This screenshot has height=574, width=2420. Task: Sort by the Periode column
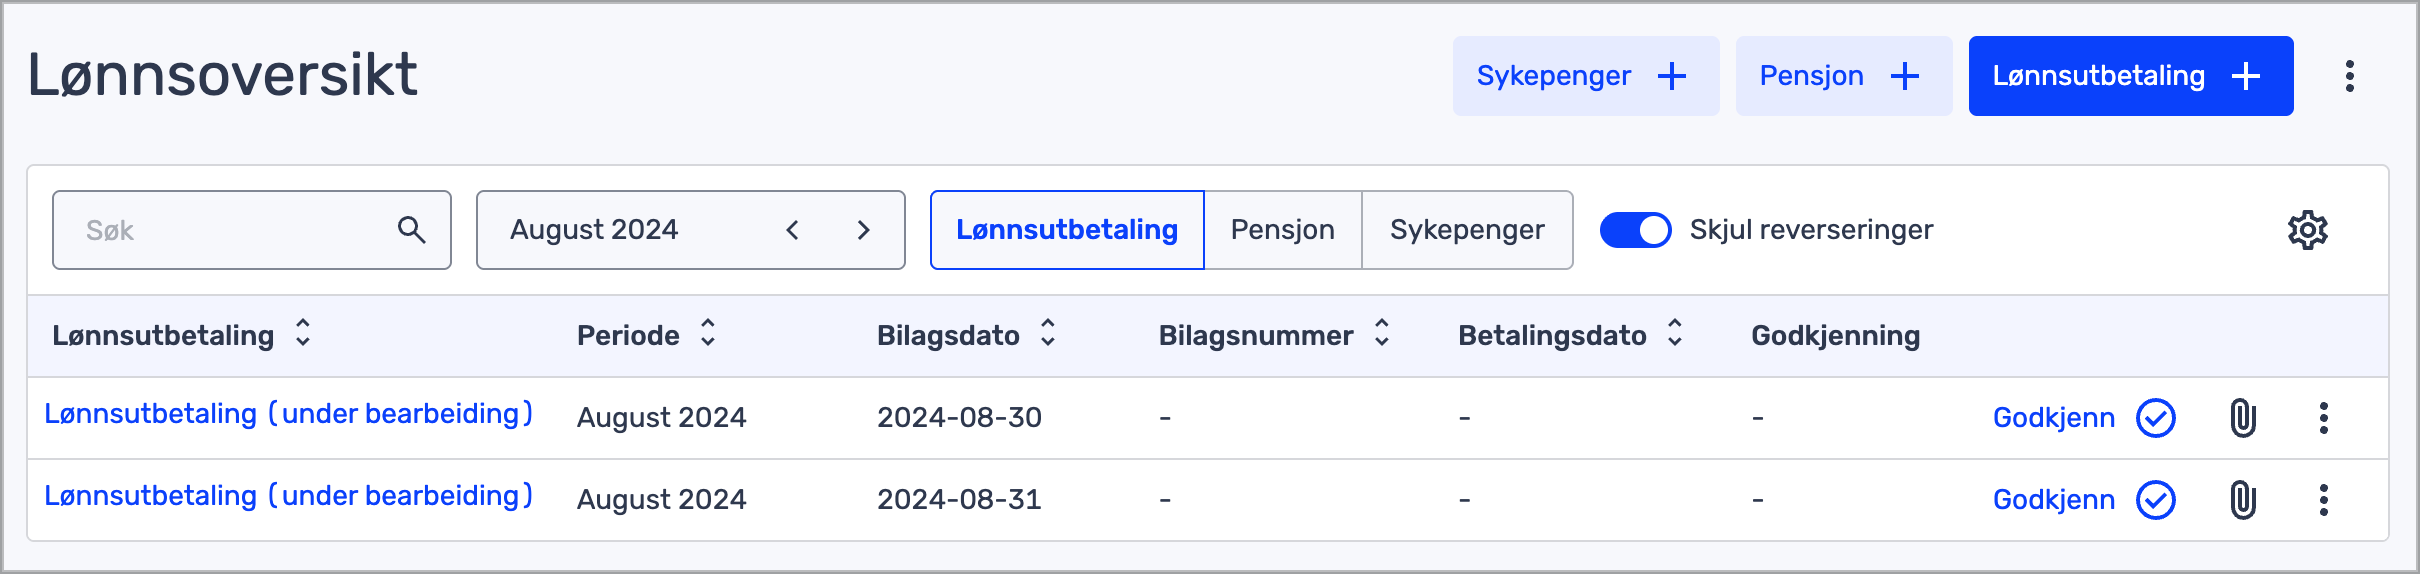[x=708, y=333]
